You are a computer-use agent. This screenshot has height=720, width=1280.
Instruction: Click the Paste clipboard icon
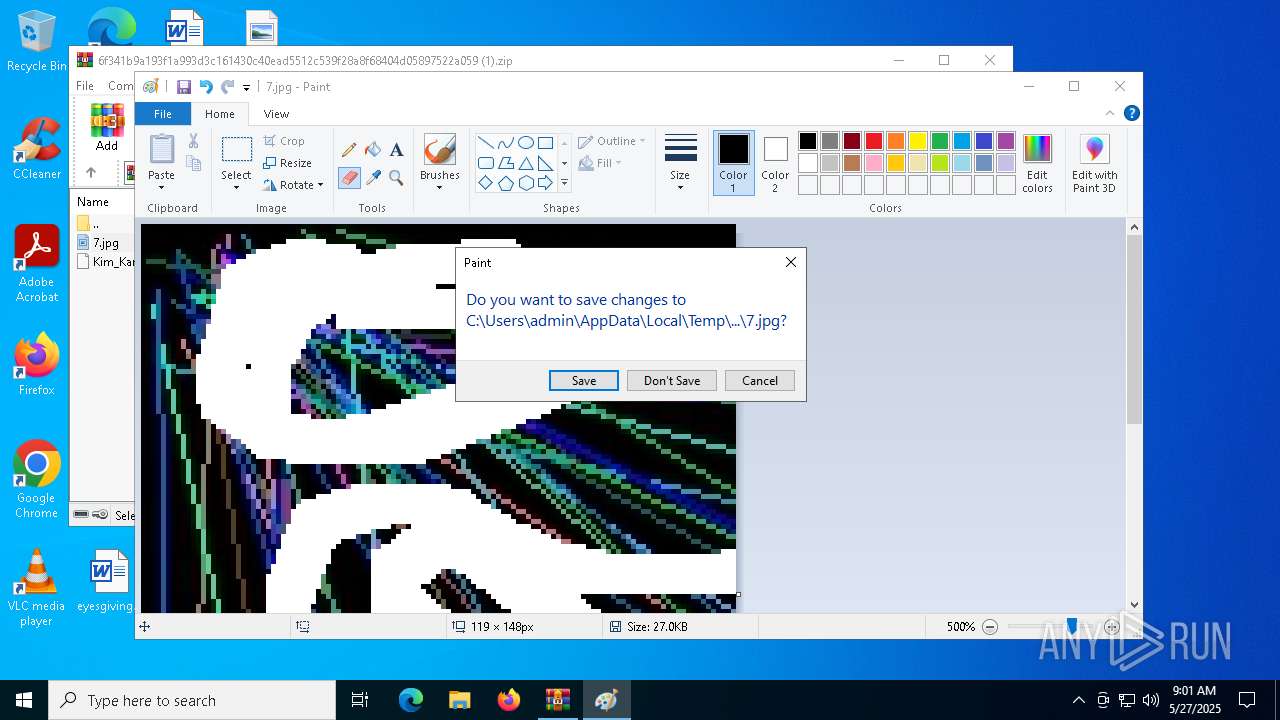161,149
